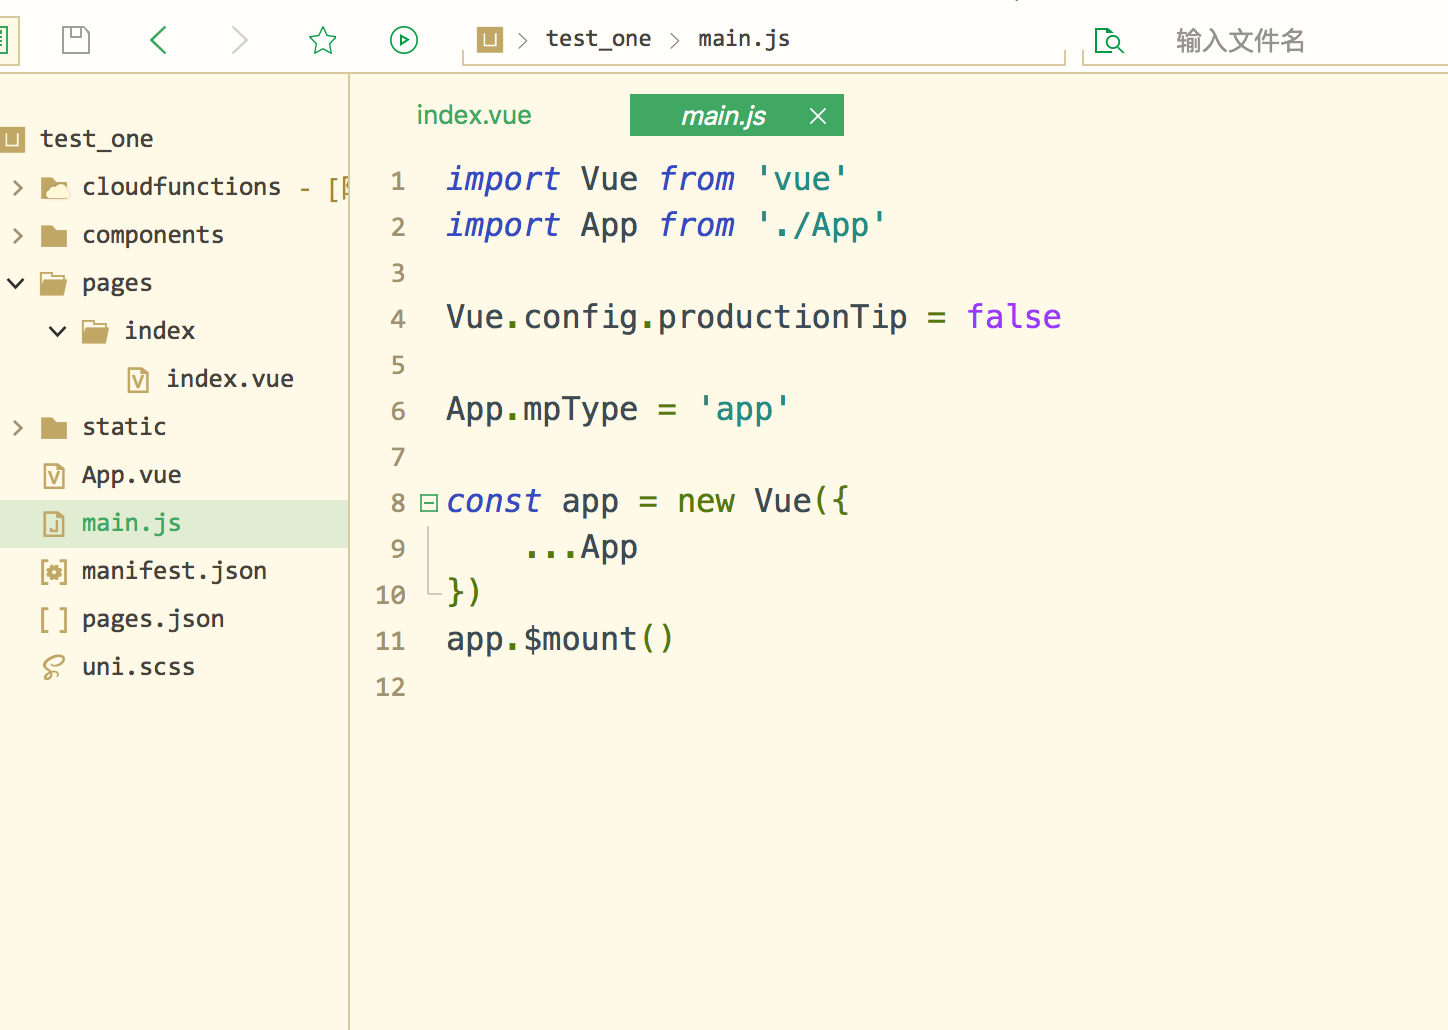Click the Run play icon
The image size is (1448, 1030).
(404, 40)
